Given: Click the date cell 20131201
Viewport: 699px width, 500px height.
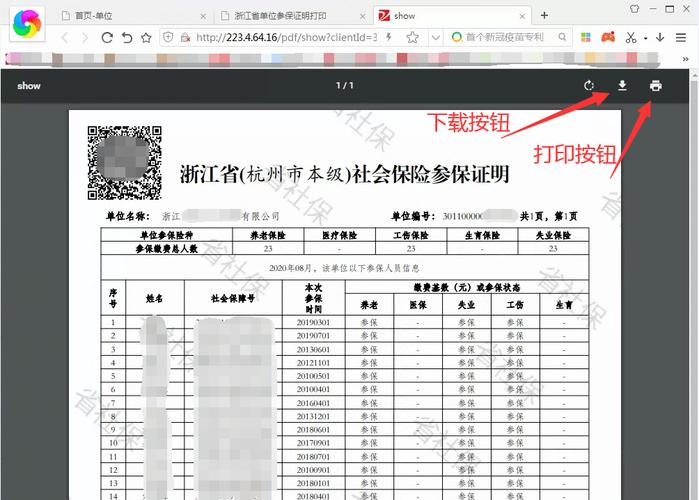Looking at the screenshot, I should click(313, 416).
